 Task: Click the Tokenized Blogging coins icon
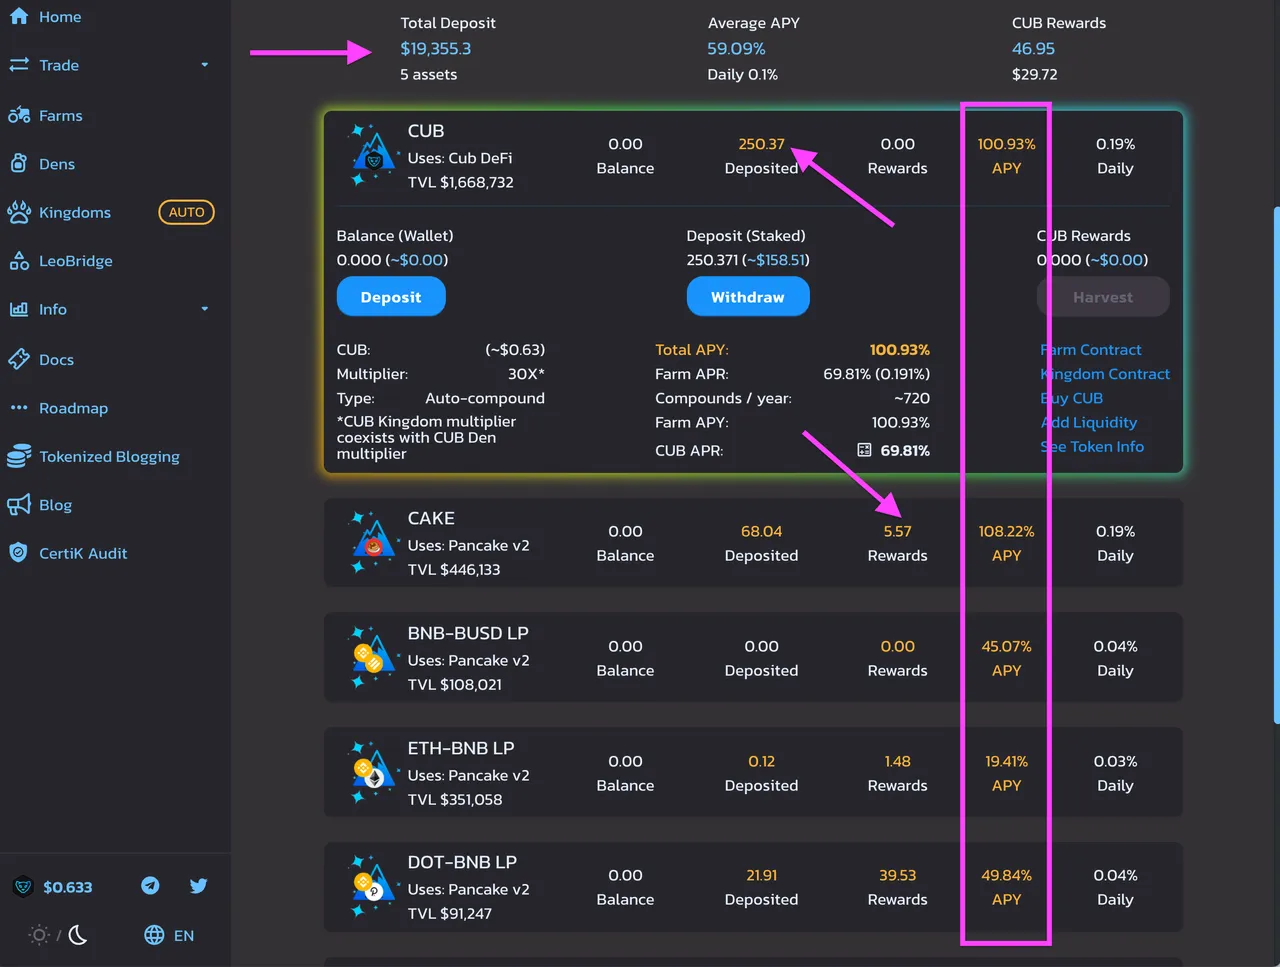click(x=18, y=456)
